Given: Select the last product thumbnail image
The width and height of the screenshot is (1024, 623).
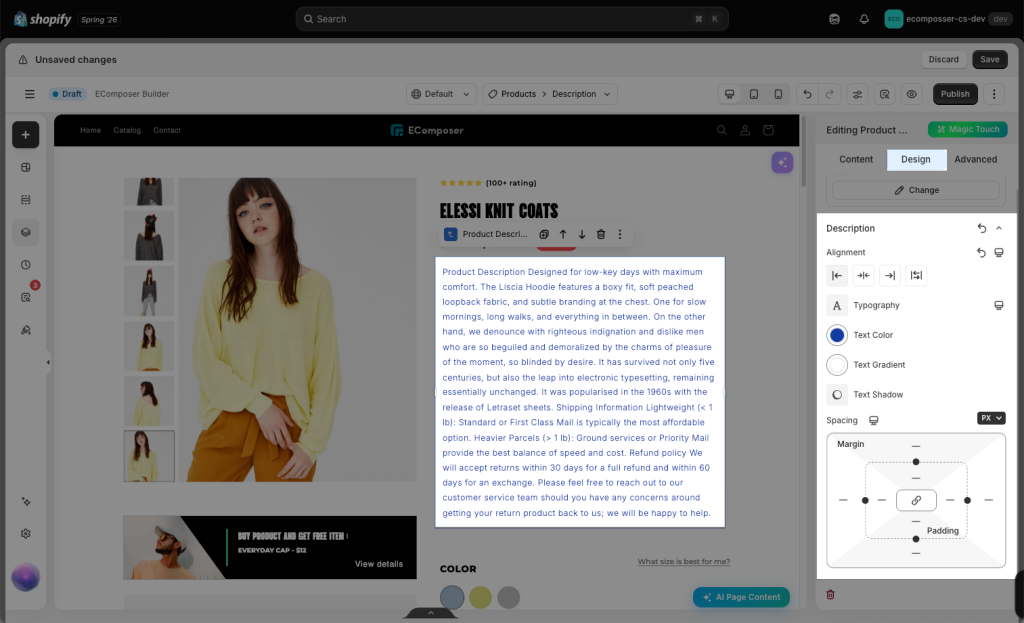Looking at the screenshot, I should 149,456.
